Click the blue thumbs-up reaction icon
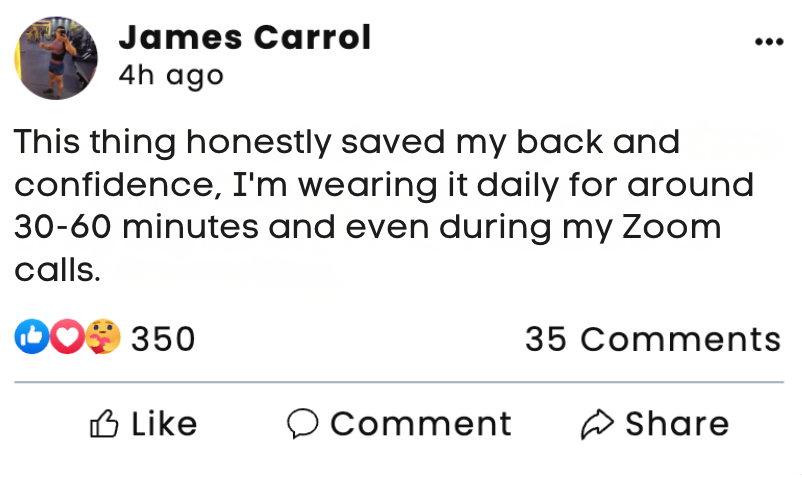Image resolution: width=802 pixels, height=484 pixels. click(x=29, y=338)
